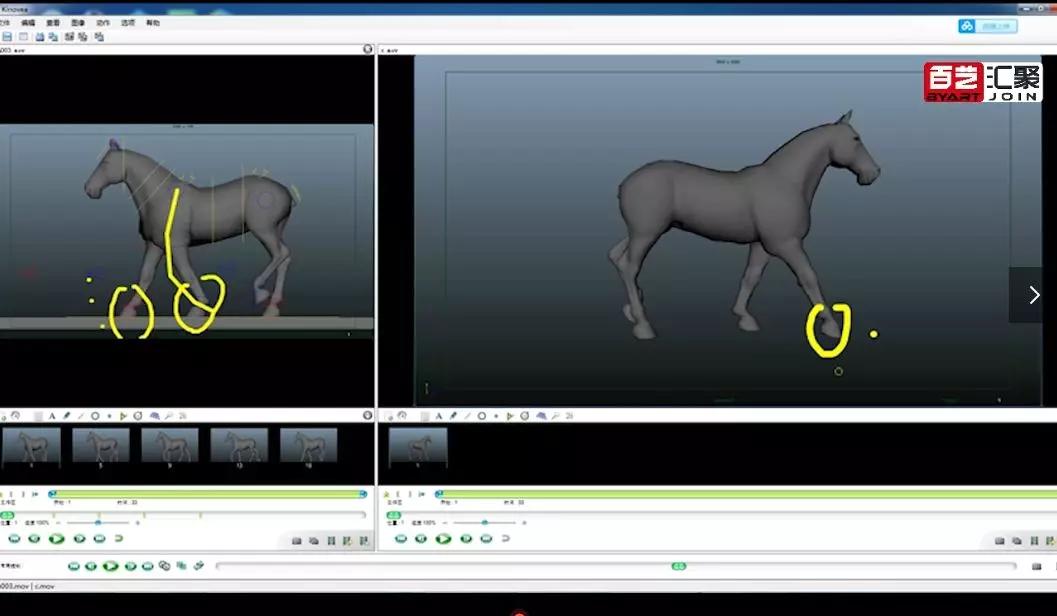Select Text tool in left player toolbar
The width and height of the screenshot is (1057, 616).
point(52,416)
